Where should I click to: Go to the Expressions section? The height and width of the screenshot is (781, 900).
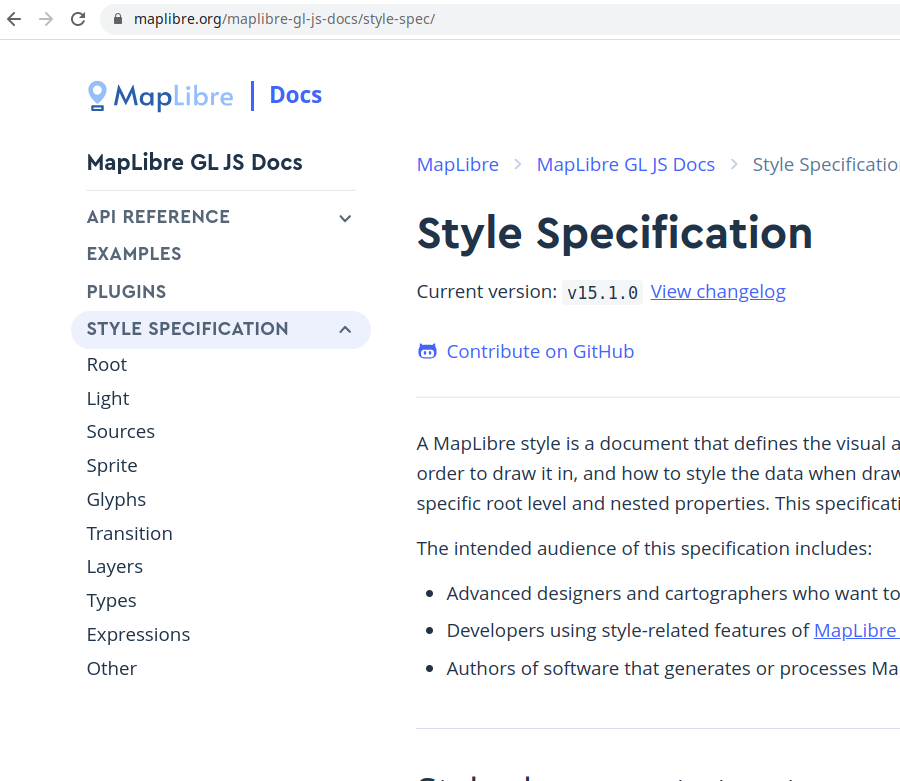click(138, 635)
